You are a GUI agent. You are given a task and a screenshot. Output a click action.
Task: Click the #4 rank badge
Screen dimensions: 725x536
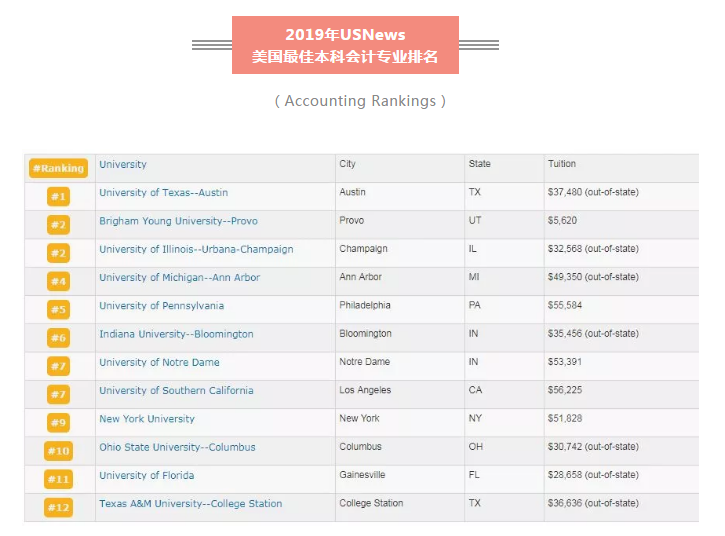pos(58,281)
